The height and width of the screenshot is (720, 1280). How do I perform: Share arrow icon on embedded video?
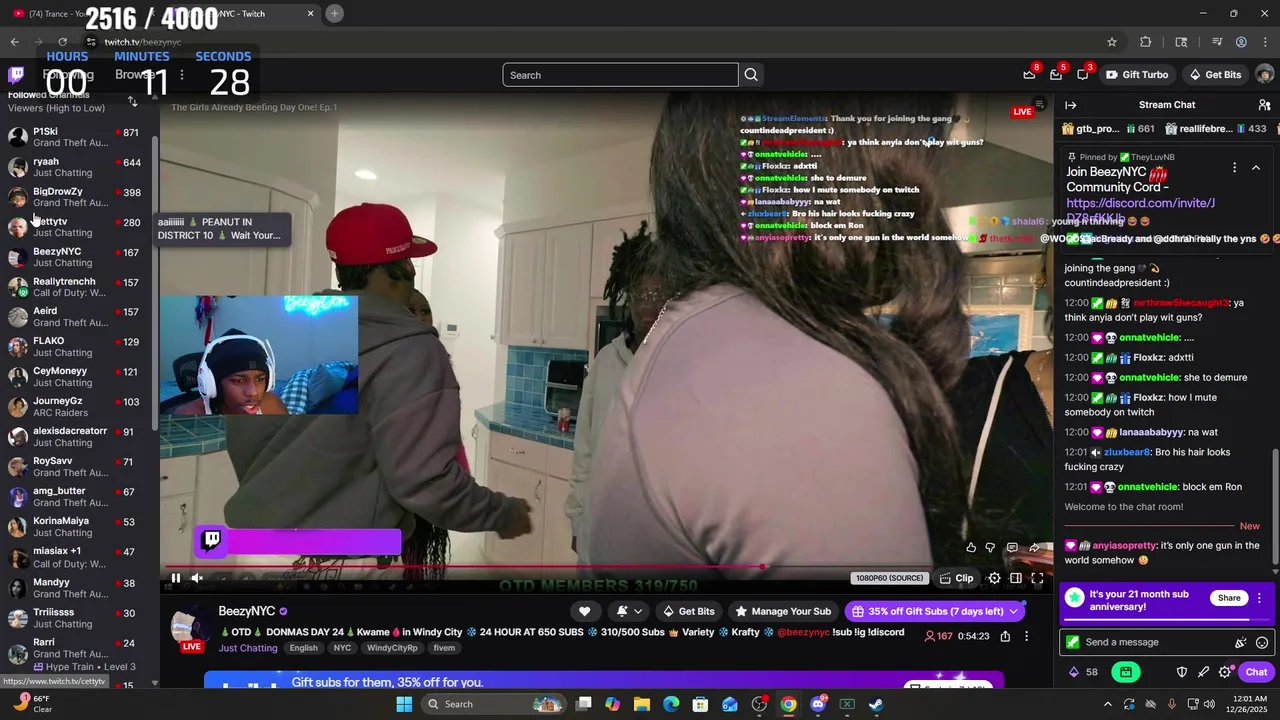tap(1034, 547)
